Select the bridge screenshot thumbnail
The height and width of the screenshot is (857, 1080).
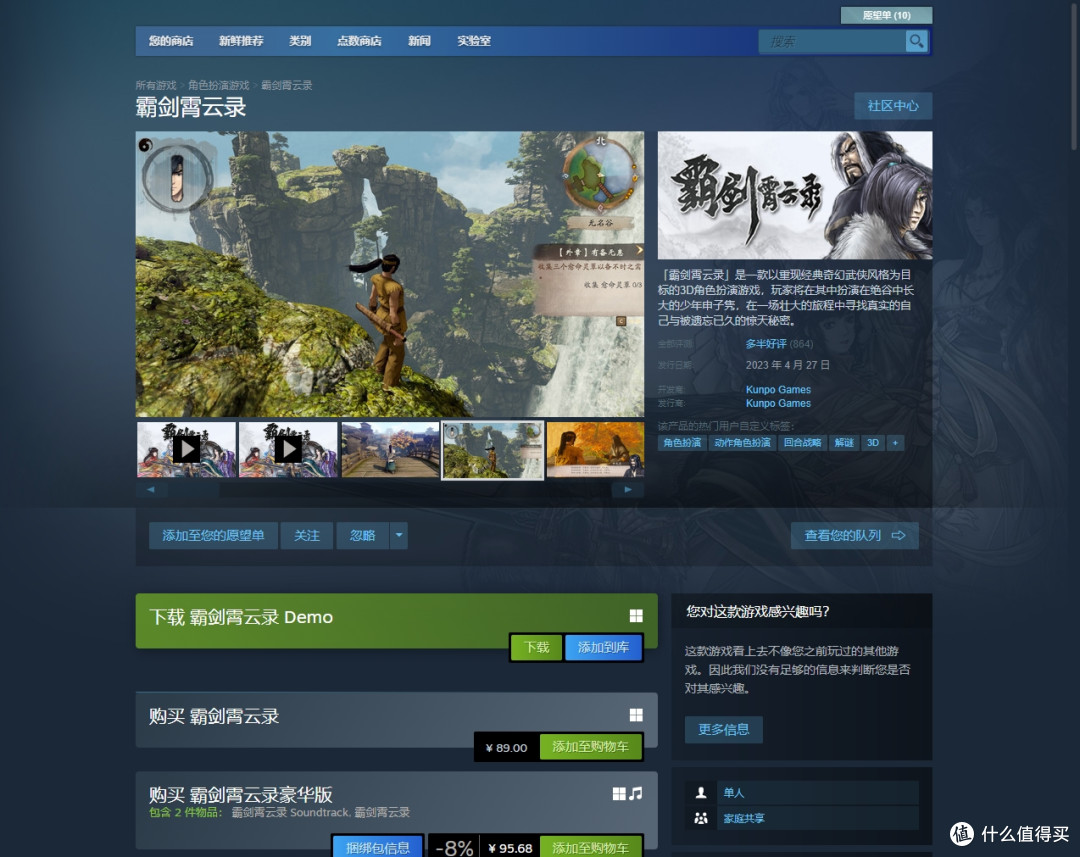(390, 450)
